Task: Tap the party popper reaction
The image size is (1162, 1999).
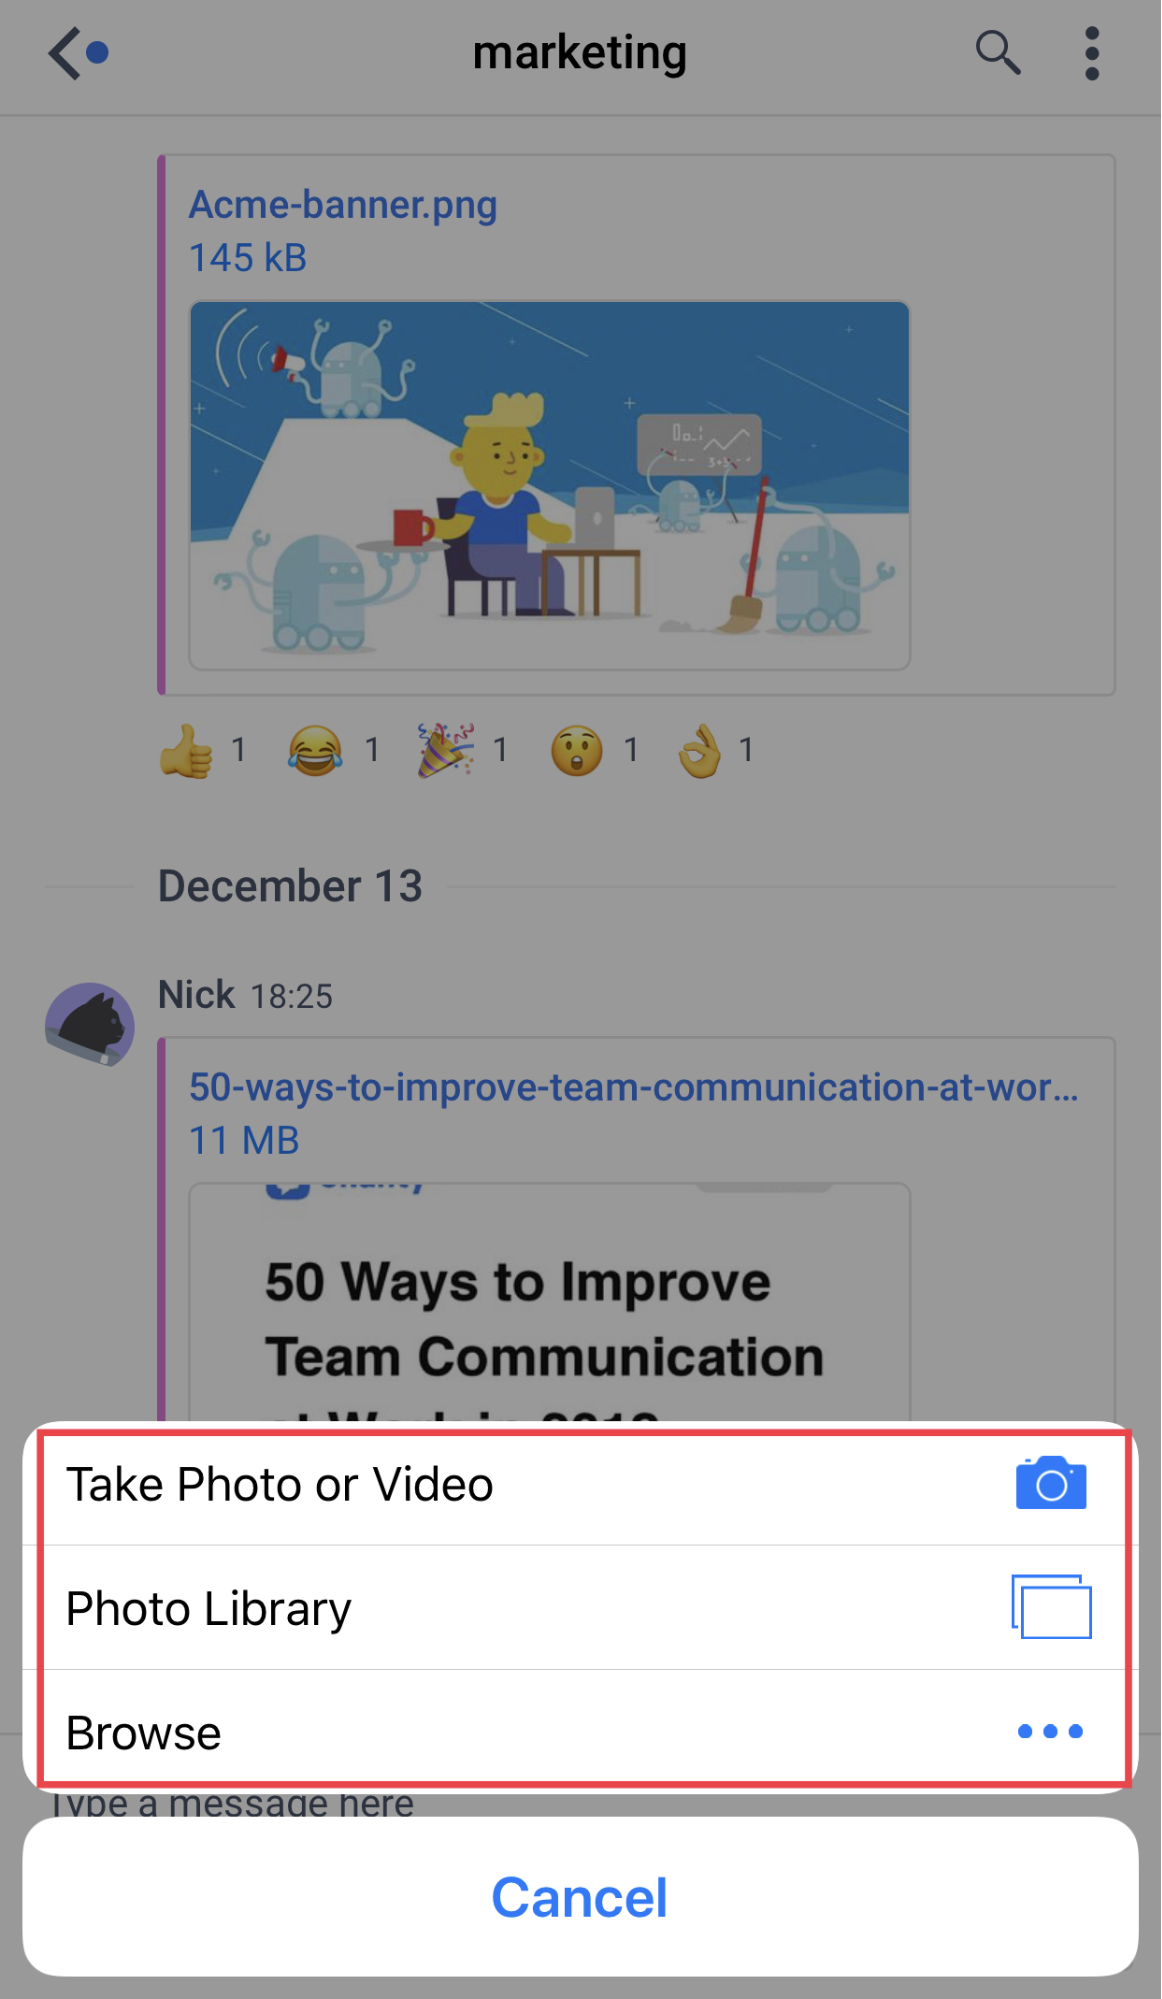Action: coord(445,750)
